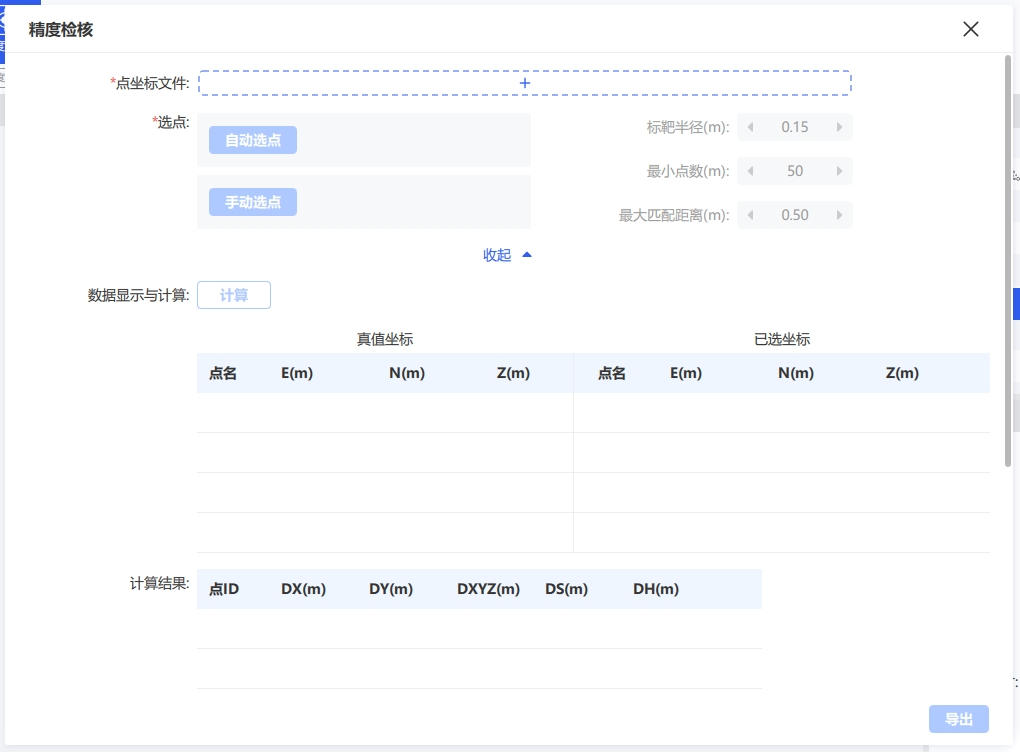
Task: Click the 手动选点 button
Action: (252, 202)
